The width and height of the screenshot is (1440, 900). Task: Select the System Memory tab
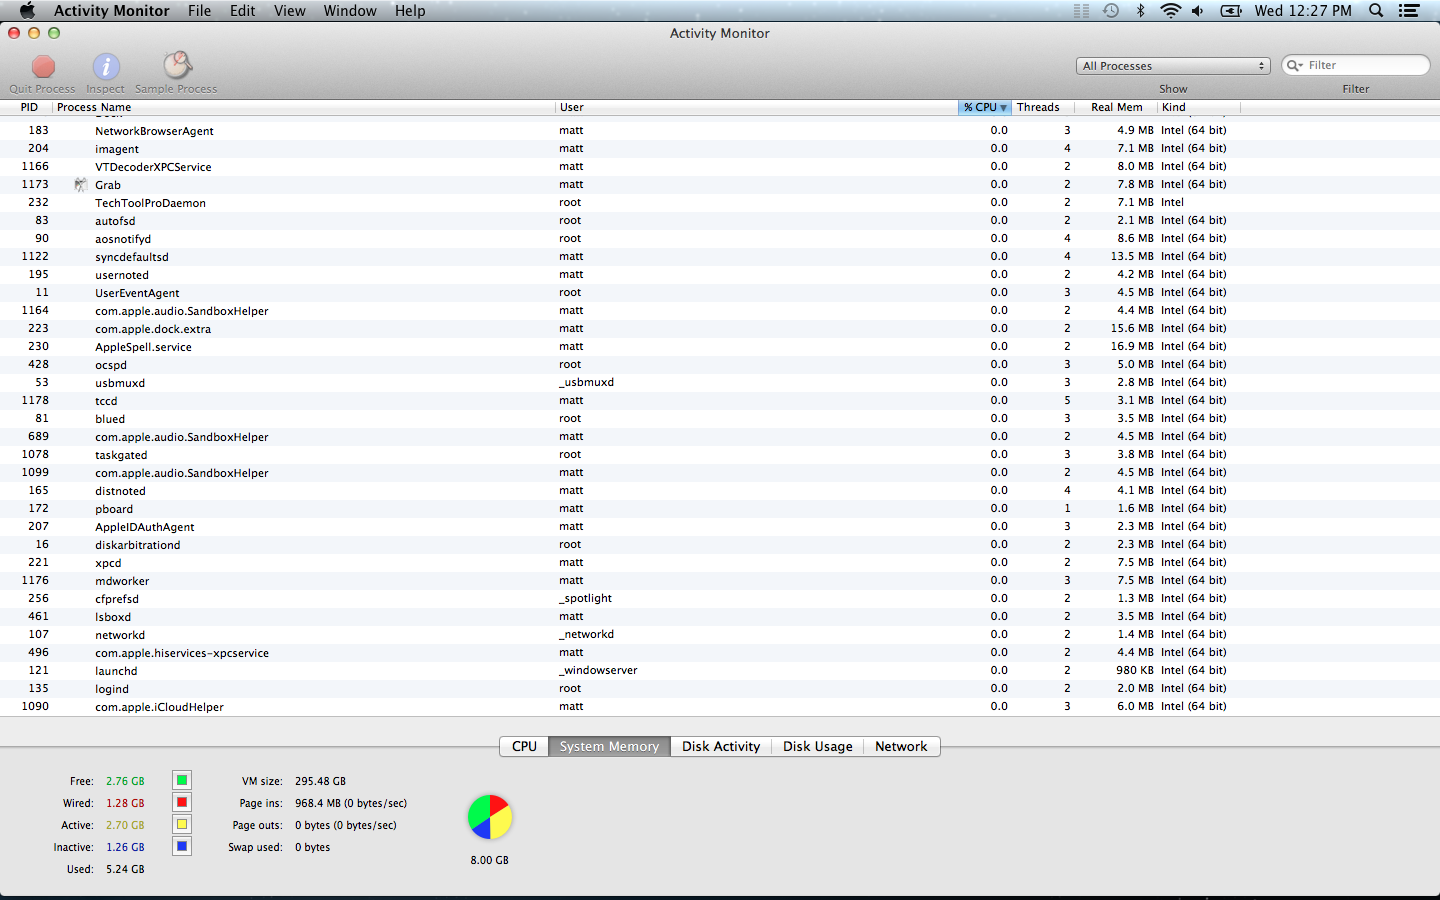pyautogui.click(x=609, y=746)
